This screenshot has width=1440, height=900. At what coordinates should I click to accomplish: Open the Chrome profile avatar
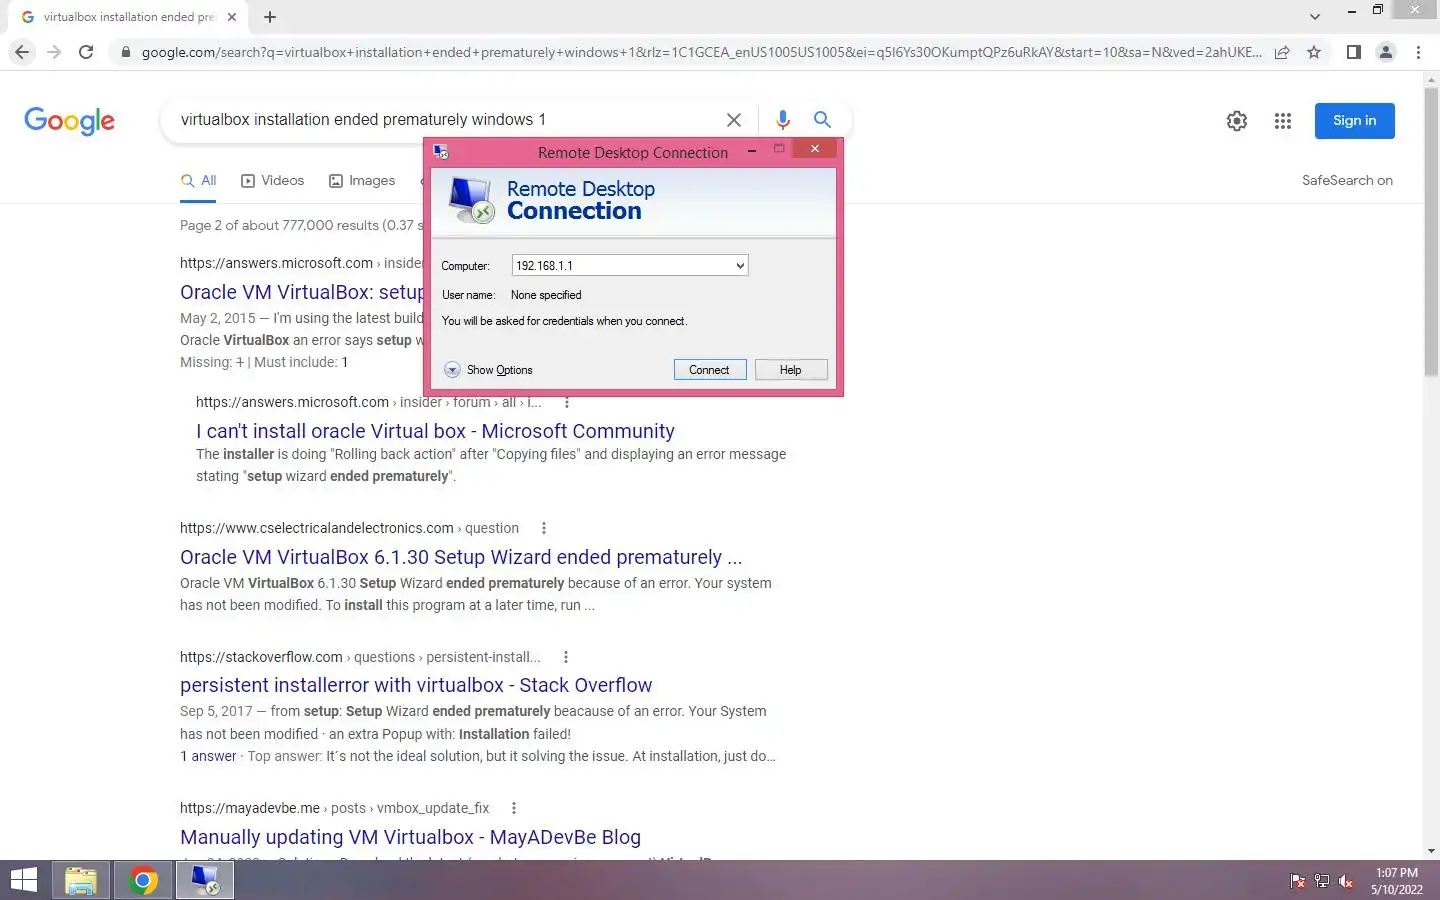1386,52
